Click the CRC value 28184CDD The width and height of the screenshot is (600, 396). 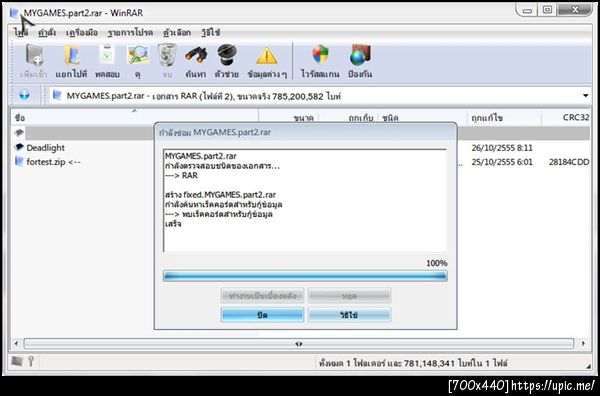[x=569, y=162]
